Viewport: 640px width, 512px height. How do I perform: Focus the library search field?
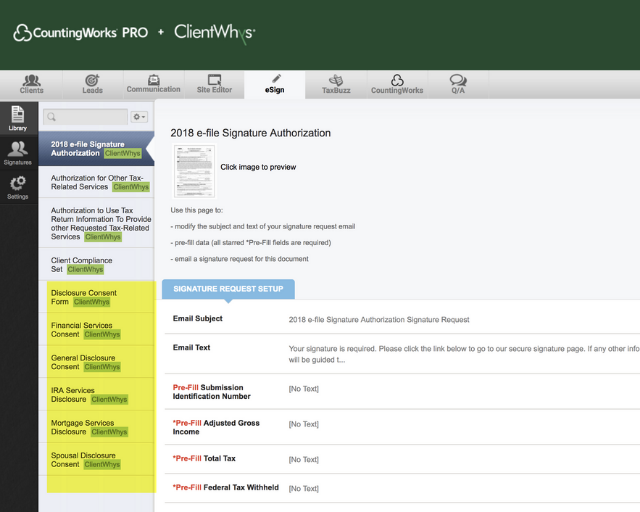(x=86, y=117)
